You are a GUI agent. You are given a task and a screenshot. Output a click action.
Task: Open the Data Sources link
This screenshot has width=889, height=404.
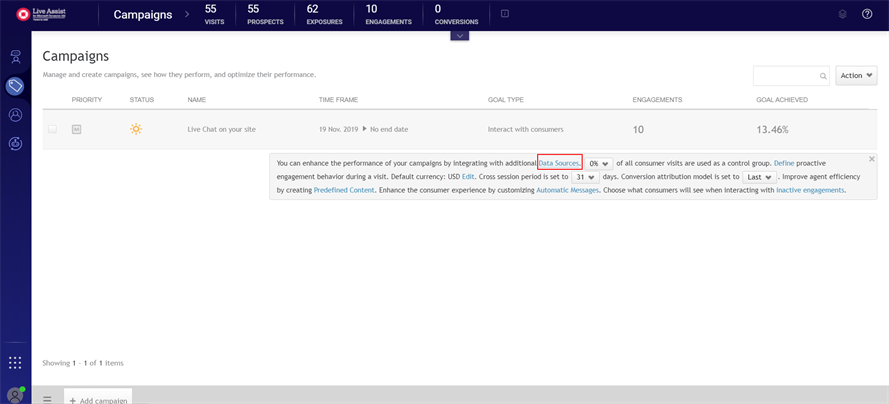[x=559, y=163]
